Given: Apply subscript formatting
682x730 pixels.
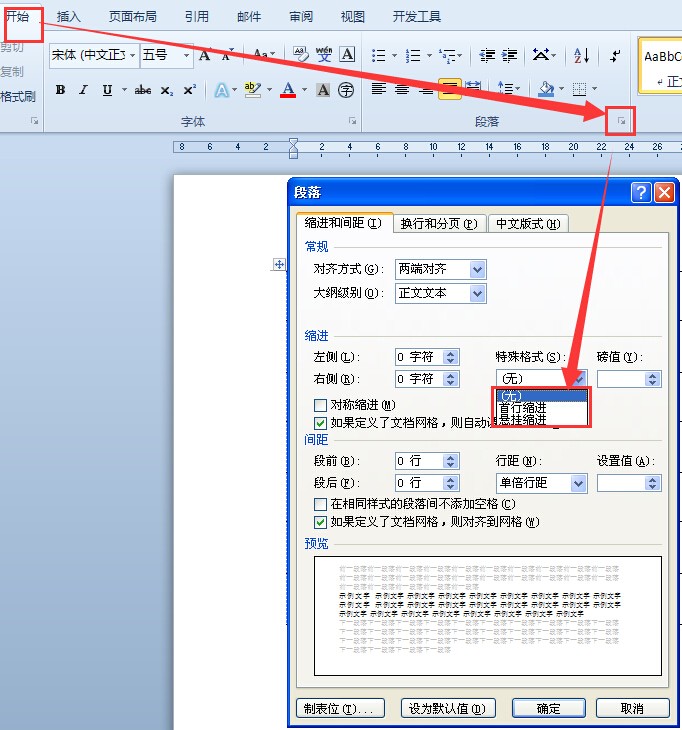Looking at the screenshot, I should (x=167, y=90).
